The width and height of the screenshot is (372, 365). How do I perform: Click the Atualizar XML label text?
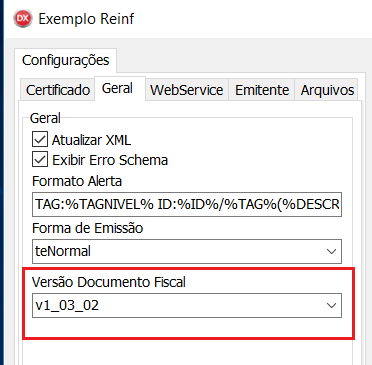point(91,140)
